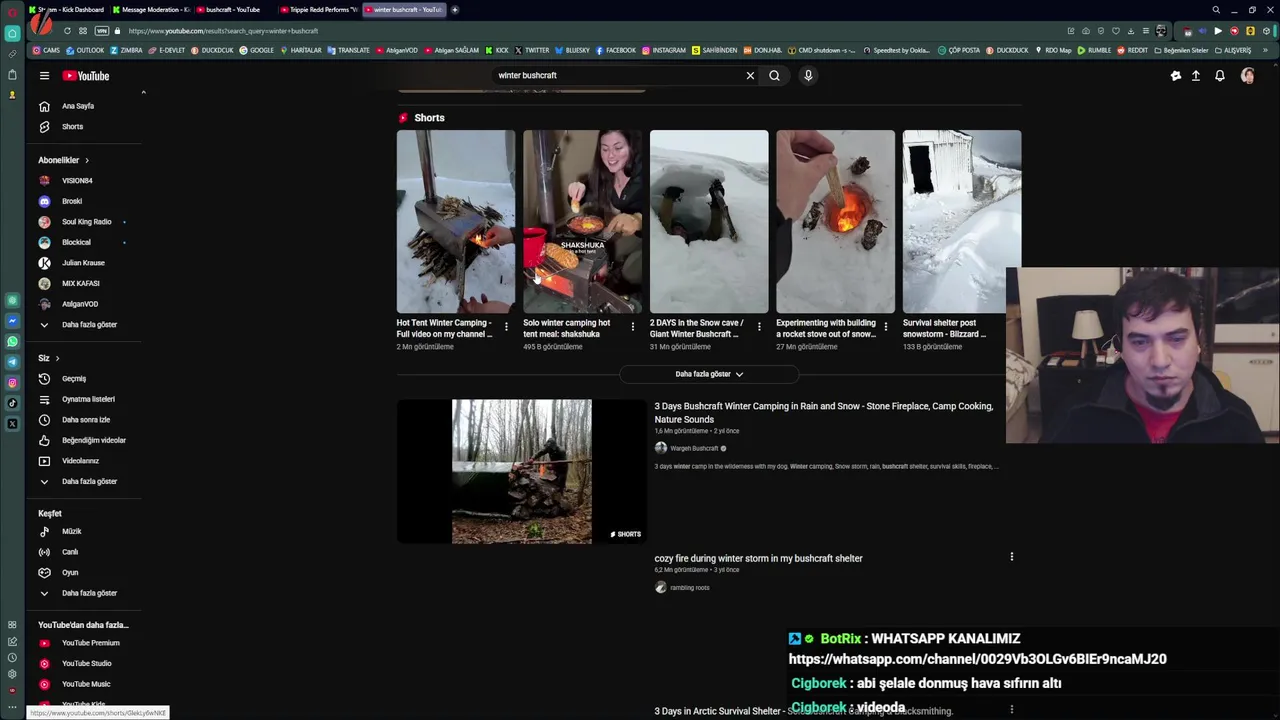Open cozy fire during winter storm title

[x=758, y=559]
